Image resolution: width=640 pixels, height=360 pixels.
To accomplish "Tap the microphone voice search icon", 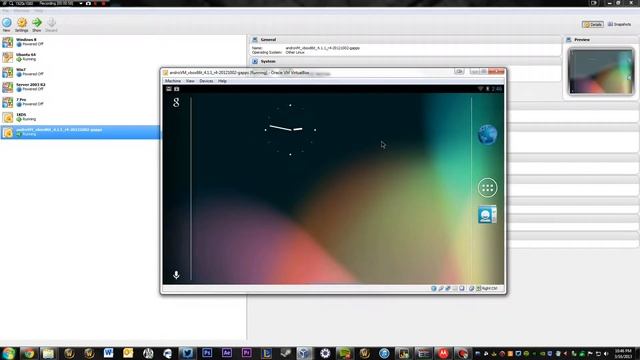I will (x=176, y=275).
